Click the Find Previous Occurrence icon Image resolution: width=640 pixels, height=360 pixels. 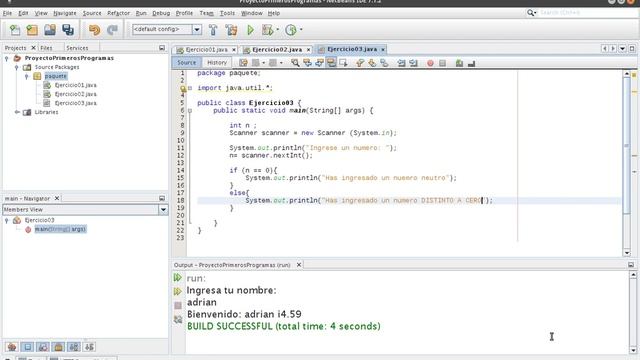point(307,63)
